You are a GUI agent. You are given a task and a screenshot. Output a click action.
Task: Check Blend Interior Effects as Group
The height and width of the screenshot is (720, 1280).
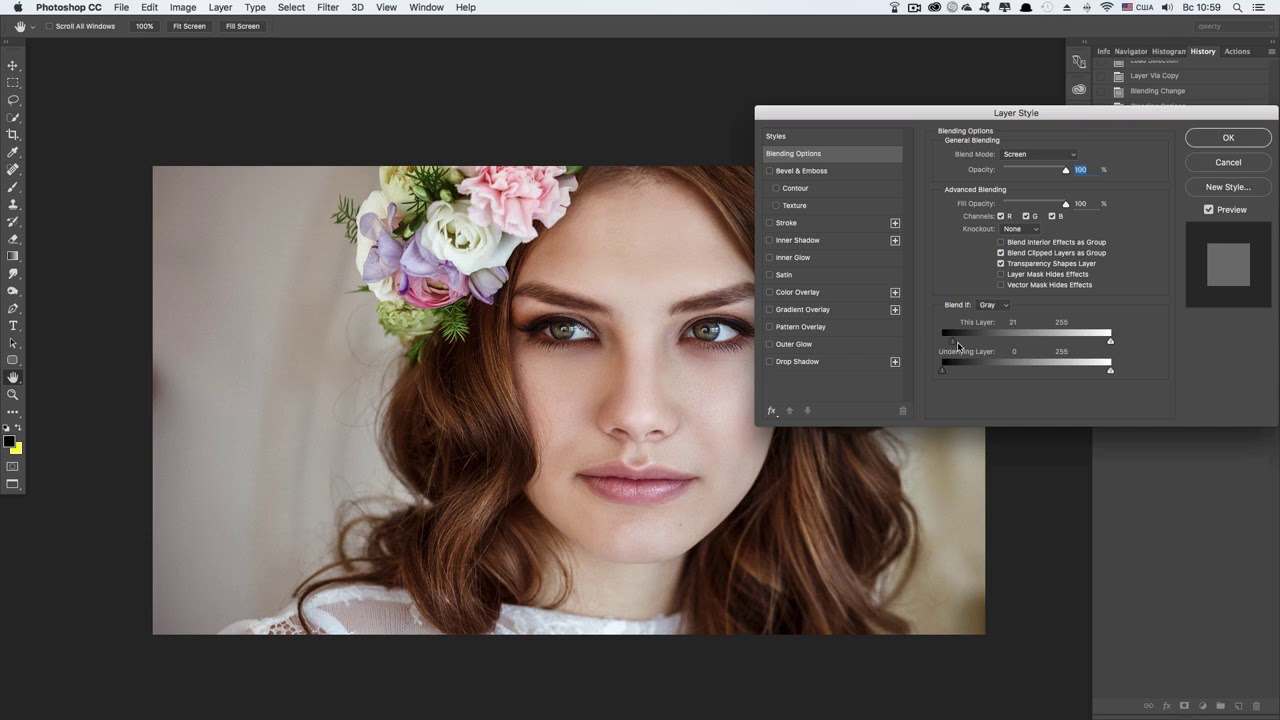coord(1000,242)
